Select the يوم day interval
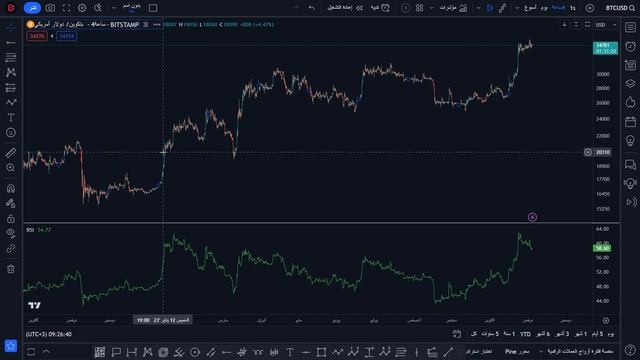Viewport: 640px width, 360px height. tap(544, 8)
